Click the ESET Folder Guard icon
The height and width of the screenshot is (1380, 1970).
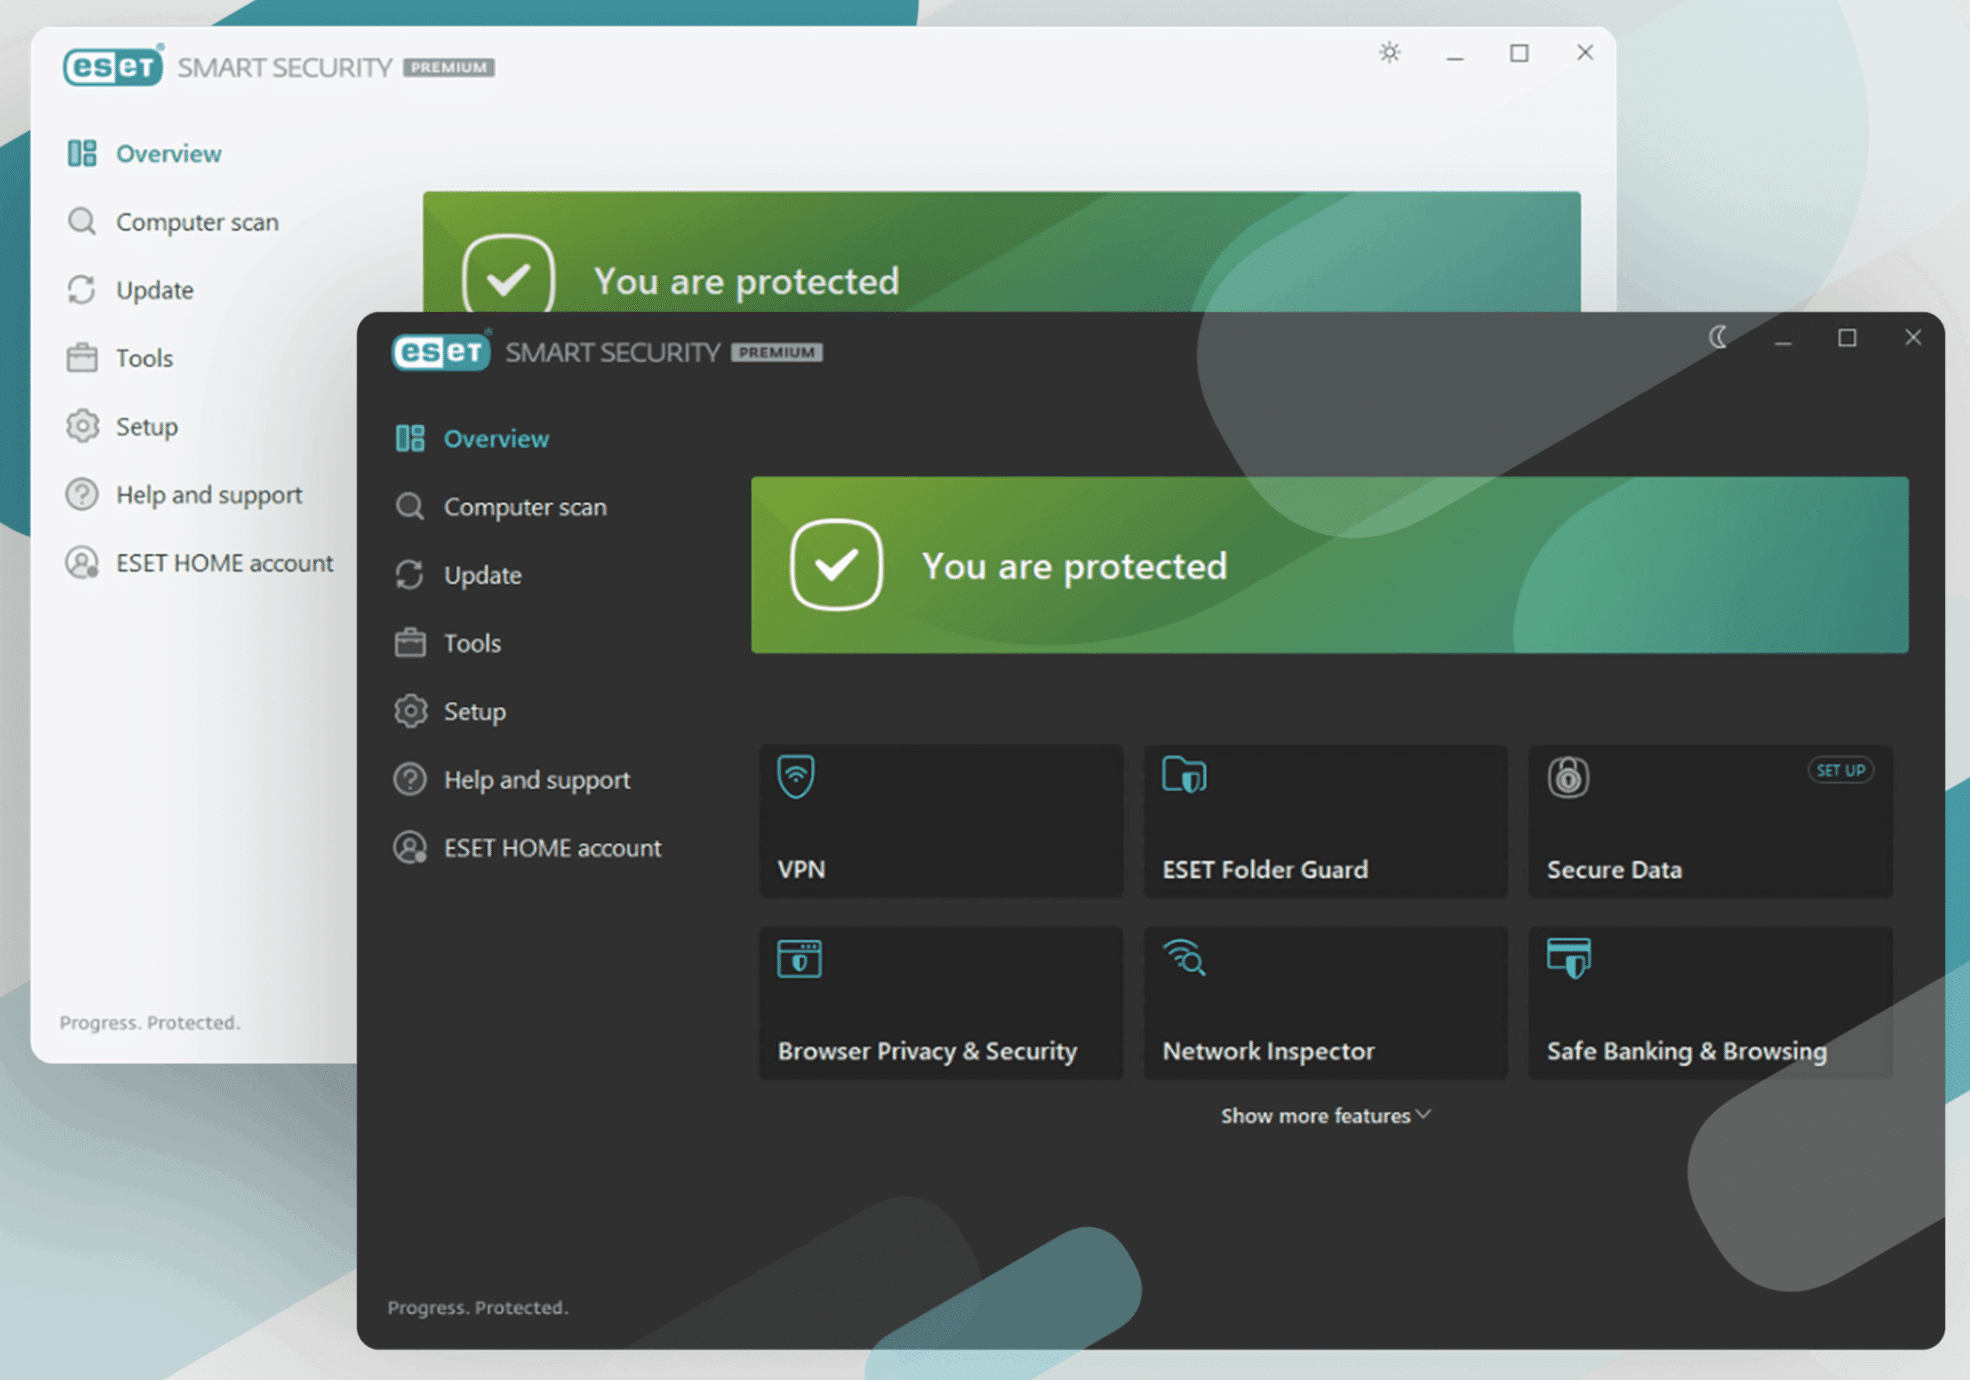(x=1184, y=775)
